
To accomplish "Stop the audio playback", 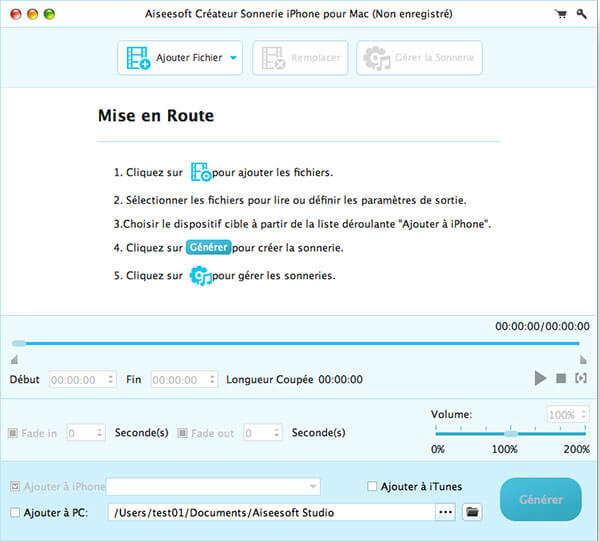I will pyautogui.click(x=561, y=378).
